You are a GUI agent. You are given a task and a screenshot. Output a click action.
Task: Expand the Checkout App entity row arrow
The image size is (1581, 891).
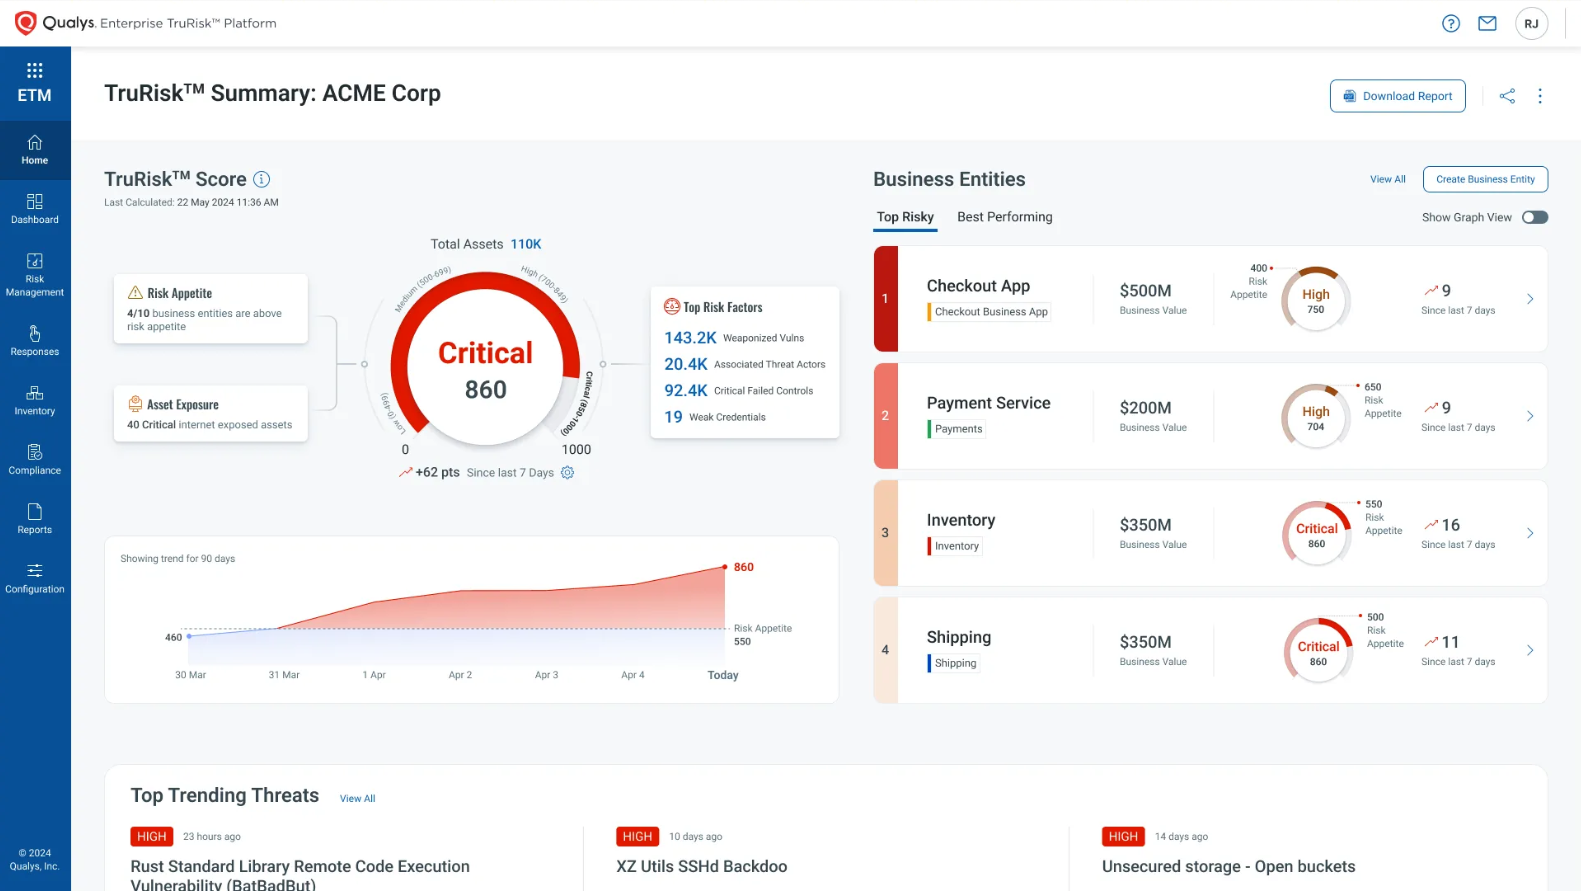click(x=1529, y=299)
